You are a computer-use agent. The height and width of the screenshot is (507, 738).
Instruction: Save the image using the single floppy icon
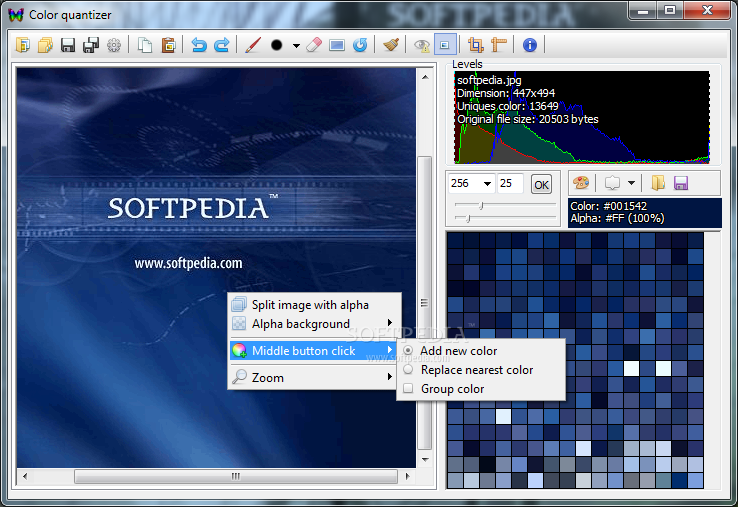pos(68,45)
